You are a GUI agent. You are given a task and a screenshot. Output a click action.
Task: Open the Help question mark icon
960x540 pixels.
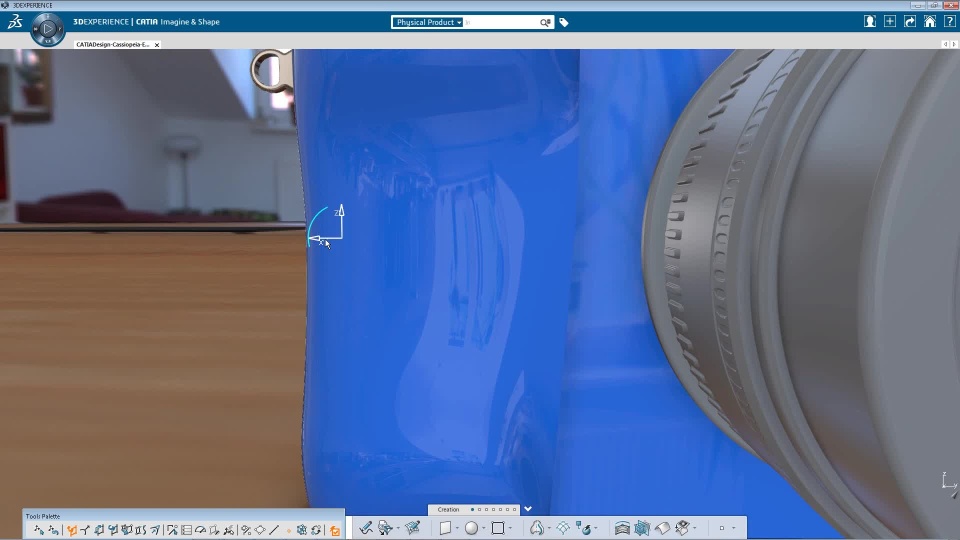point(950,21)
